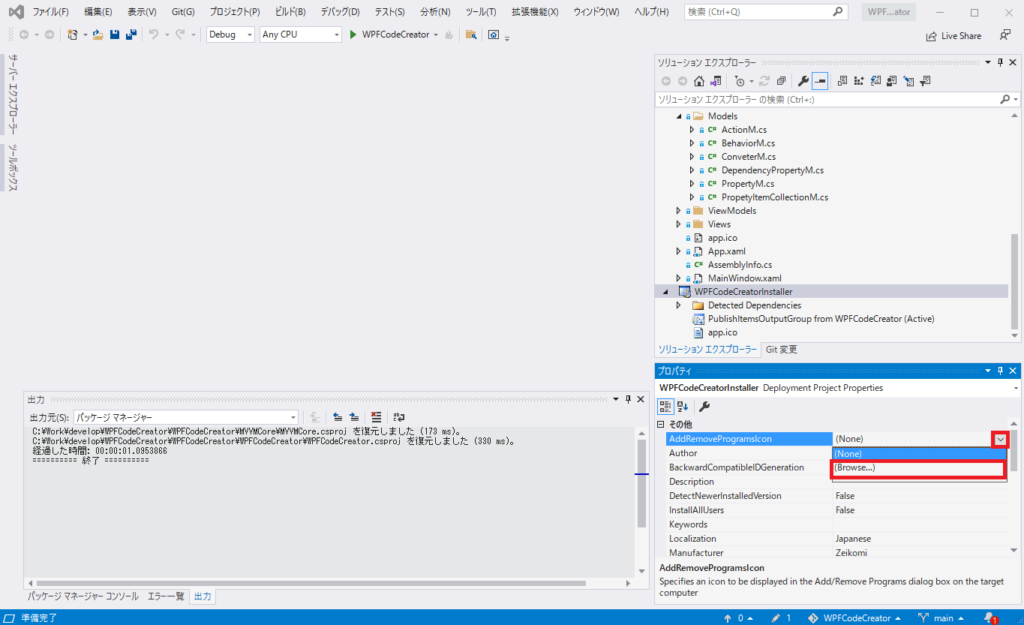This screenshot has width=1024, height=625.
Task: Open the File System Editor icon
Action: [842, 81]
